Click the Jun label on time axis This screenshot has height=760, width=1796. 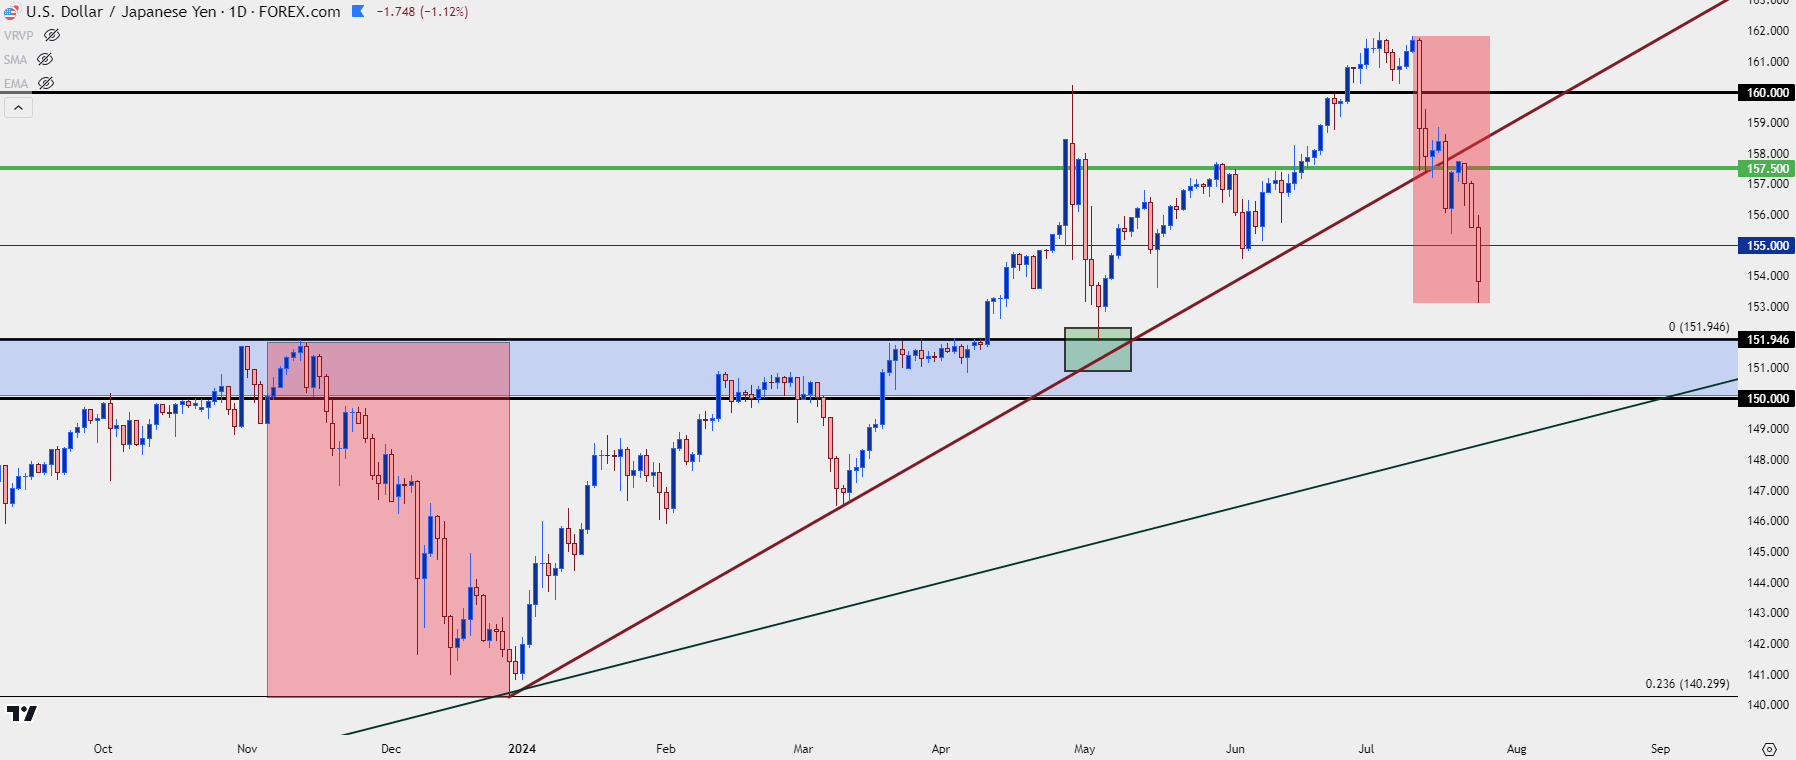[1236, 749]
